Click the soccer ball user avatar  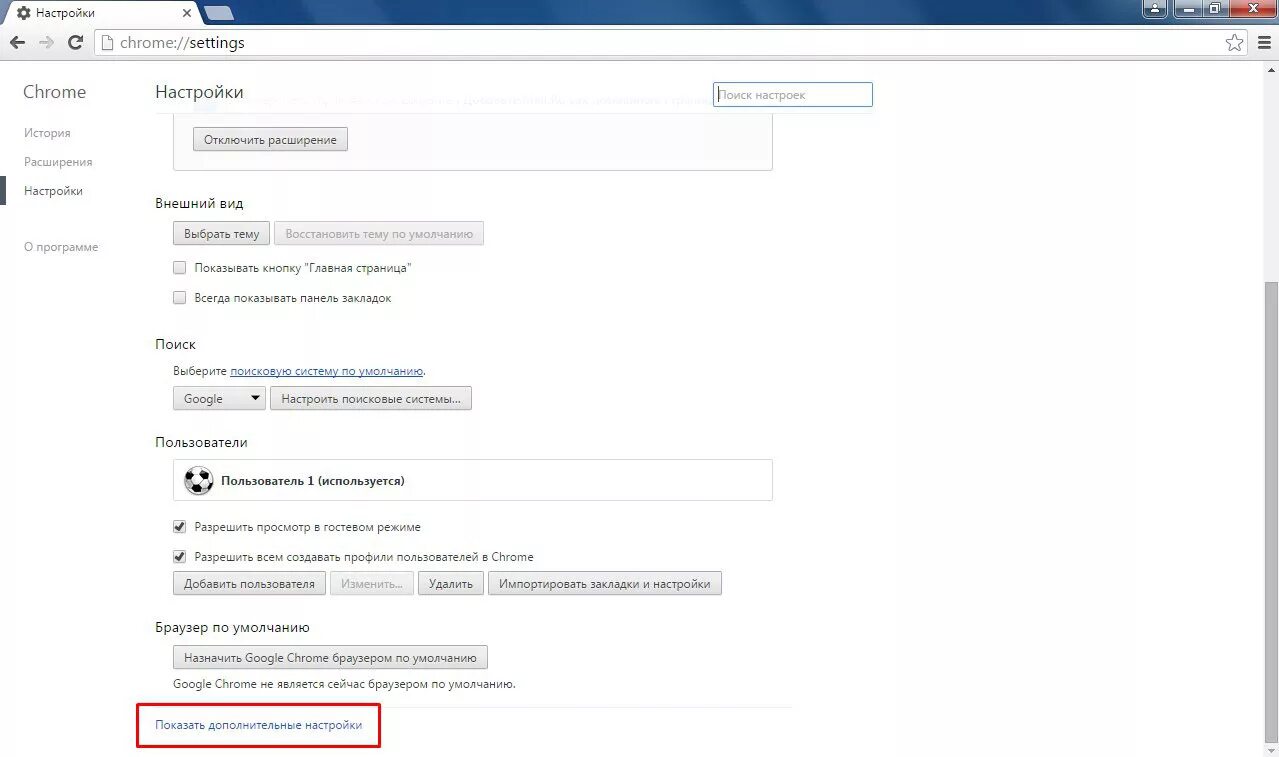pyautogui.click(x=199, y=481)
